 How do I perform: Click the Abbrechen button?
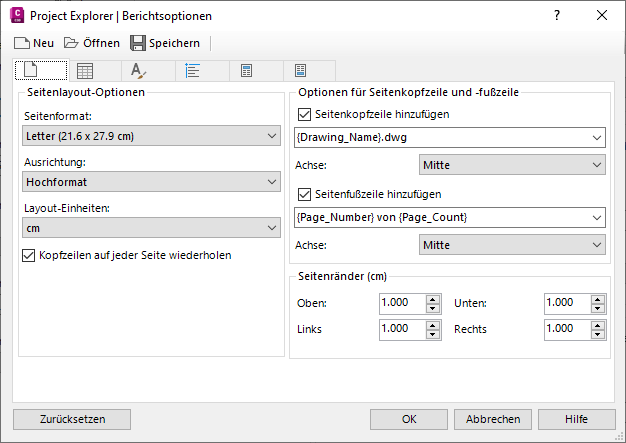click(x=493, y=419)
